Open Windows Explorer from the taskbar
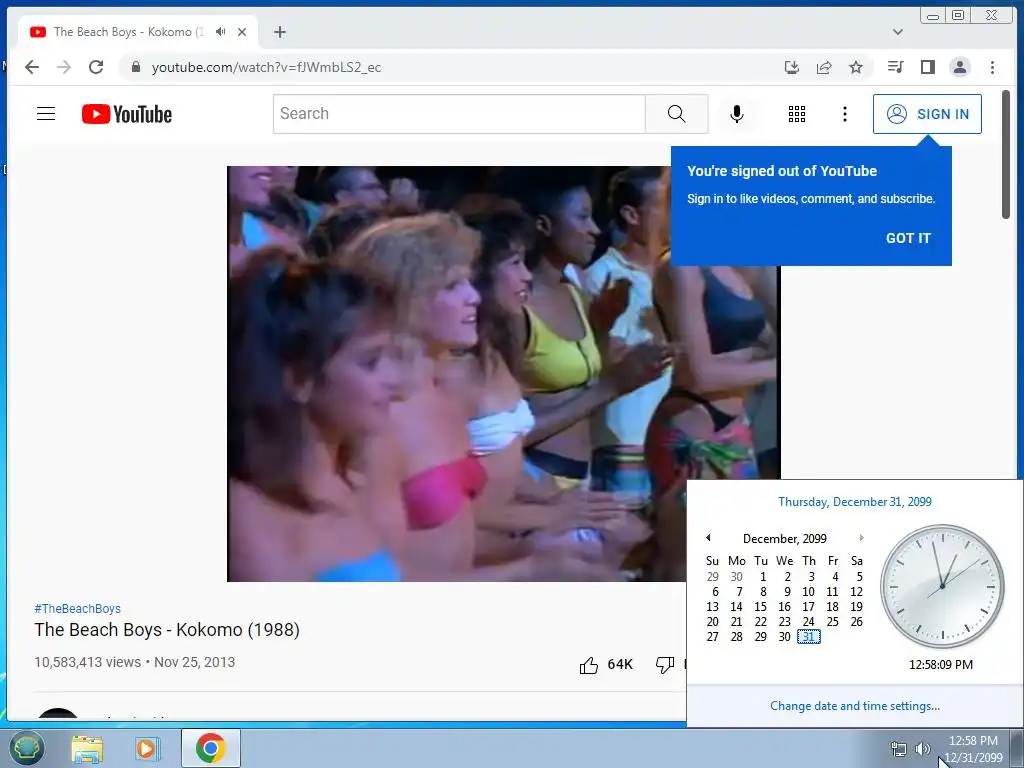This screenshot has height=768, width=1024. click(x=87, y=748)
